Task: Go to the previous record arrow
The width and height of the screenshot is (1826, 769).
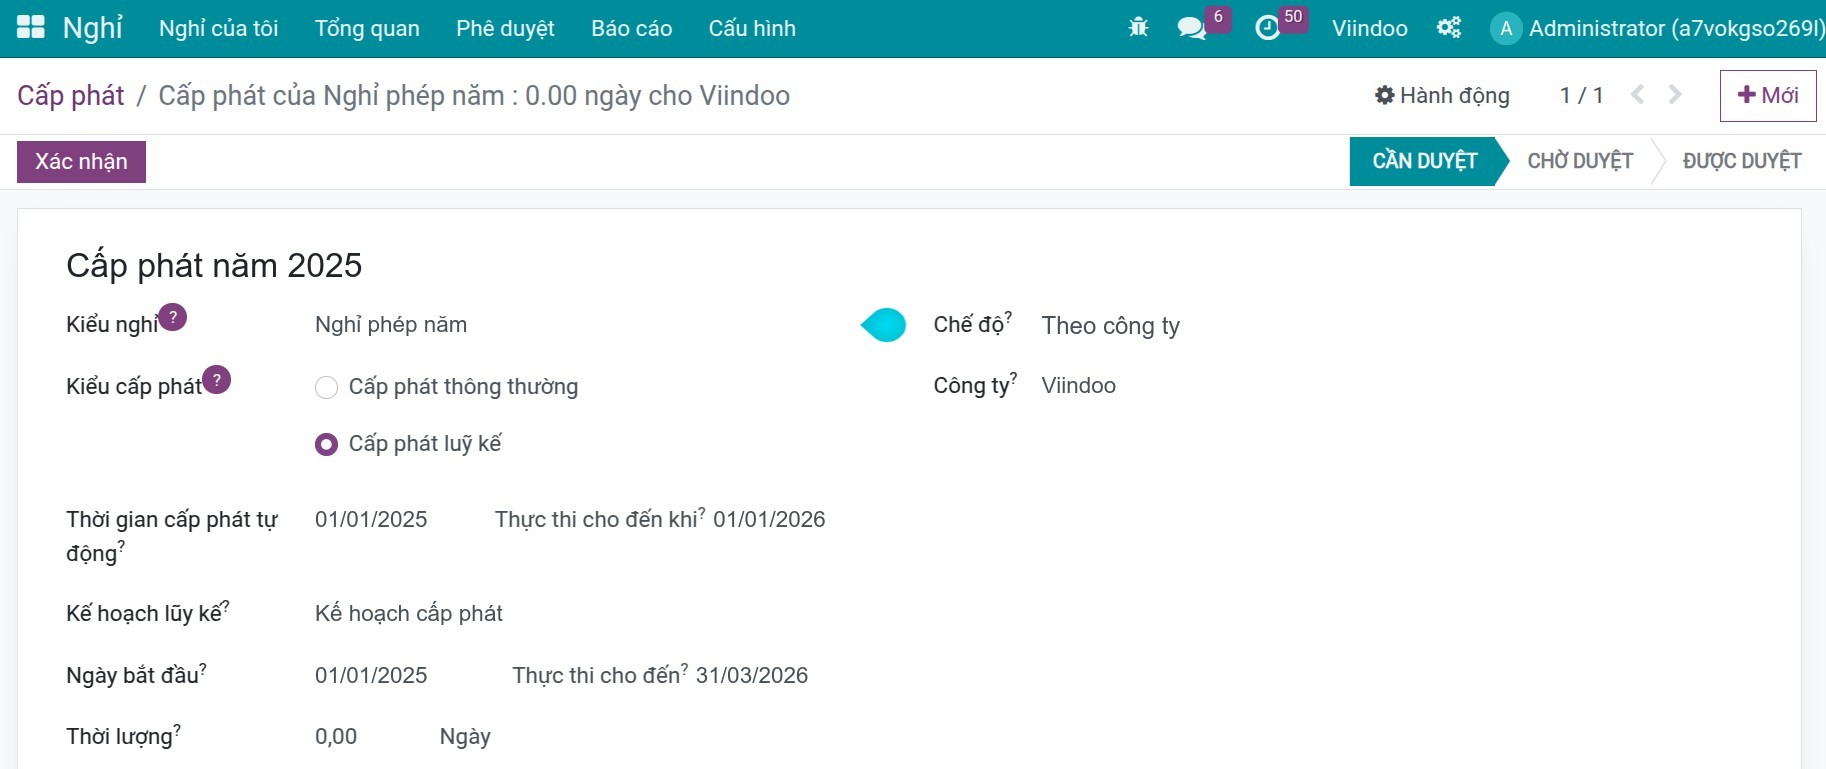Action: tap(1637, 95)
